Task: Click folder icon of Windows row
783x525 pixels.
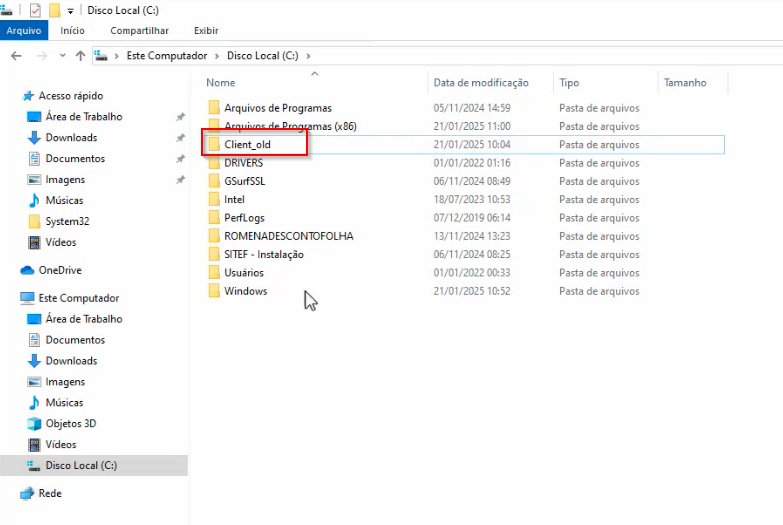Action: 214,291
